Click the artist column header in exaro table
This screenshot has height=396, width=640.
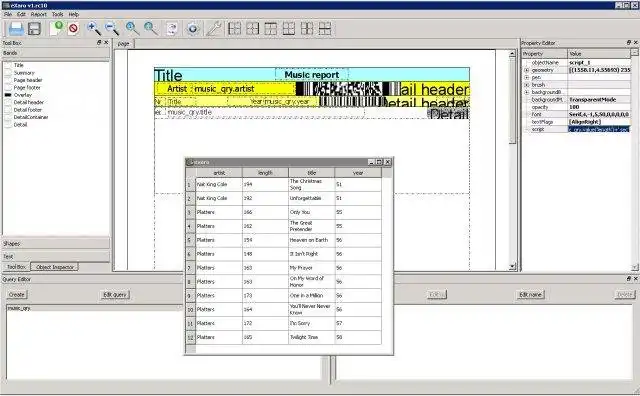(219, 173)
